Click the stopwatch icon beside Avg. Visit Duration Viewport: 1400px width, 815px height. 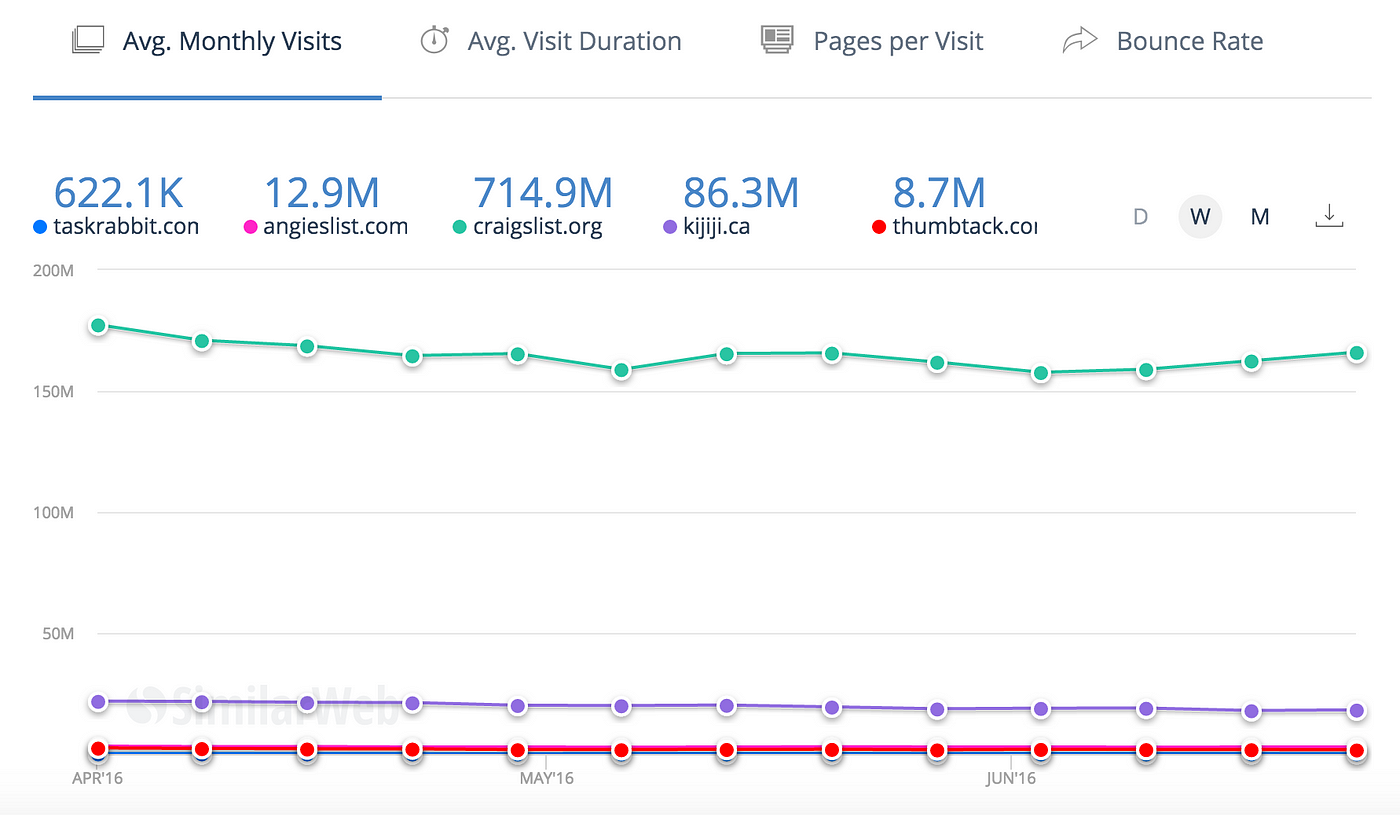(x=434, y=41)
